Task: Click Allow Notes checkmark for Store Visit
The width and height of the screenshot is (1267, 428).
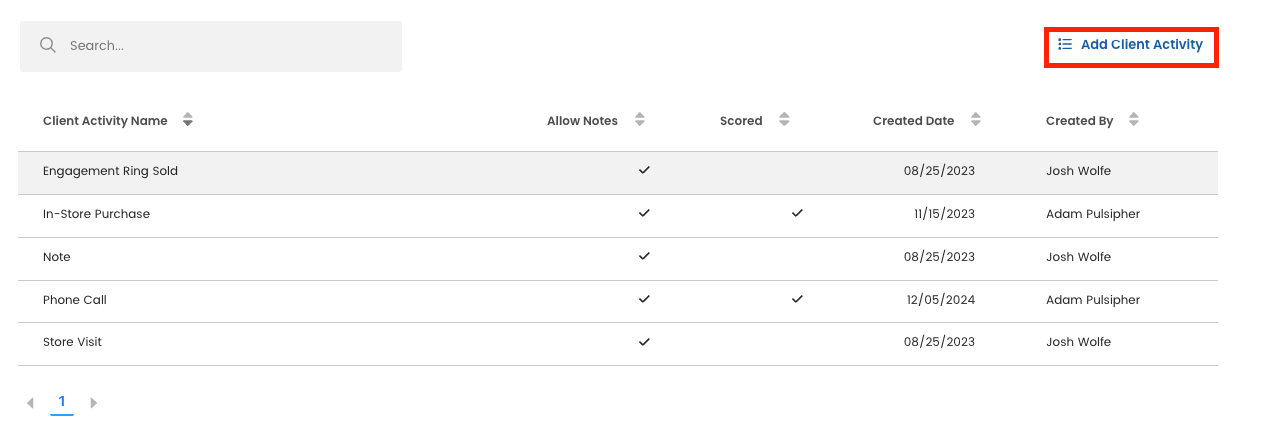Action: 644,342
